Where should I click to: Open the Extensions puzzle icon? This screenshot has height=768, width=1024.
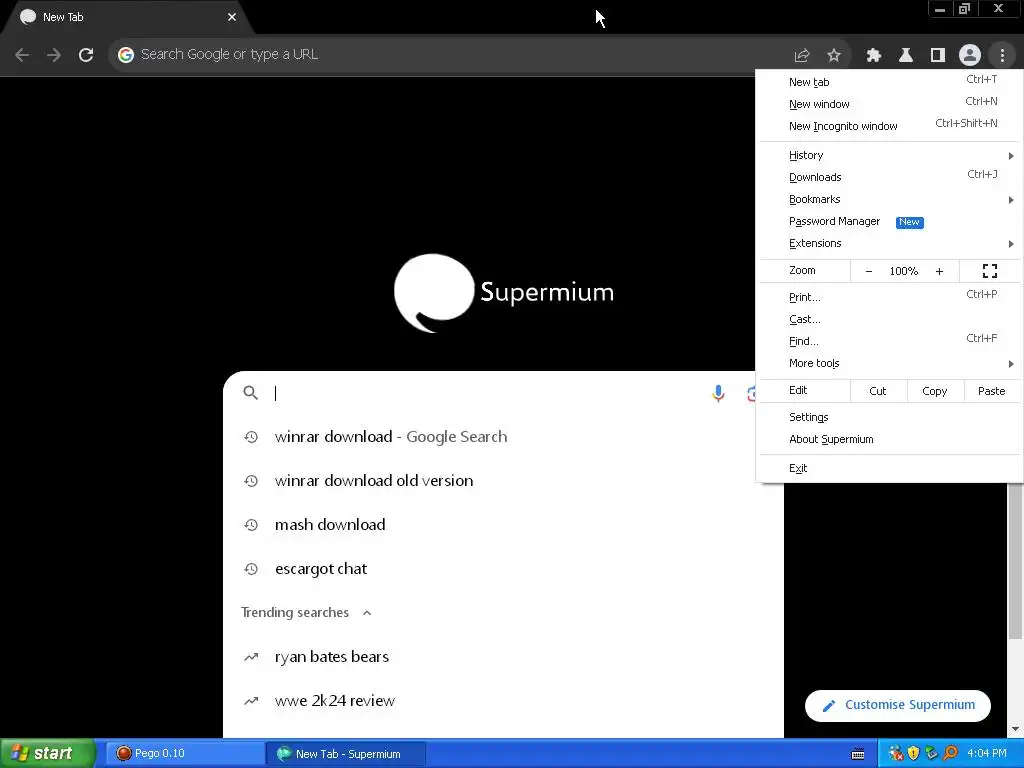[874, 56]
